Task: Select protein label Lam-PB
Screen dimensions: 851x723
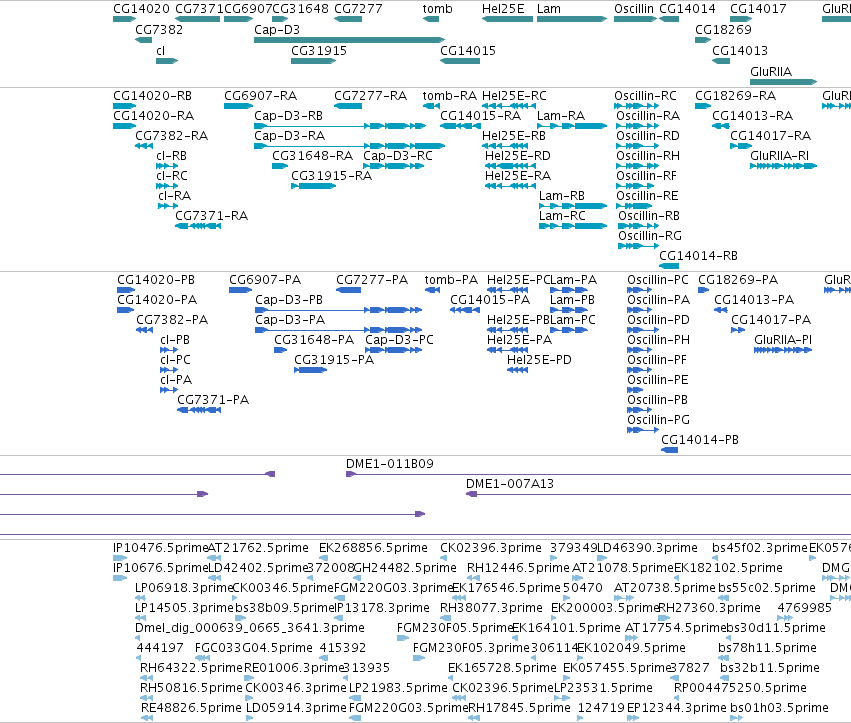Action: point(572,300)
